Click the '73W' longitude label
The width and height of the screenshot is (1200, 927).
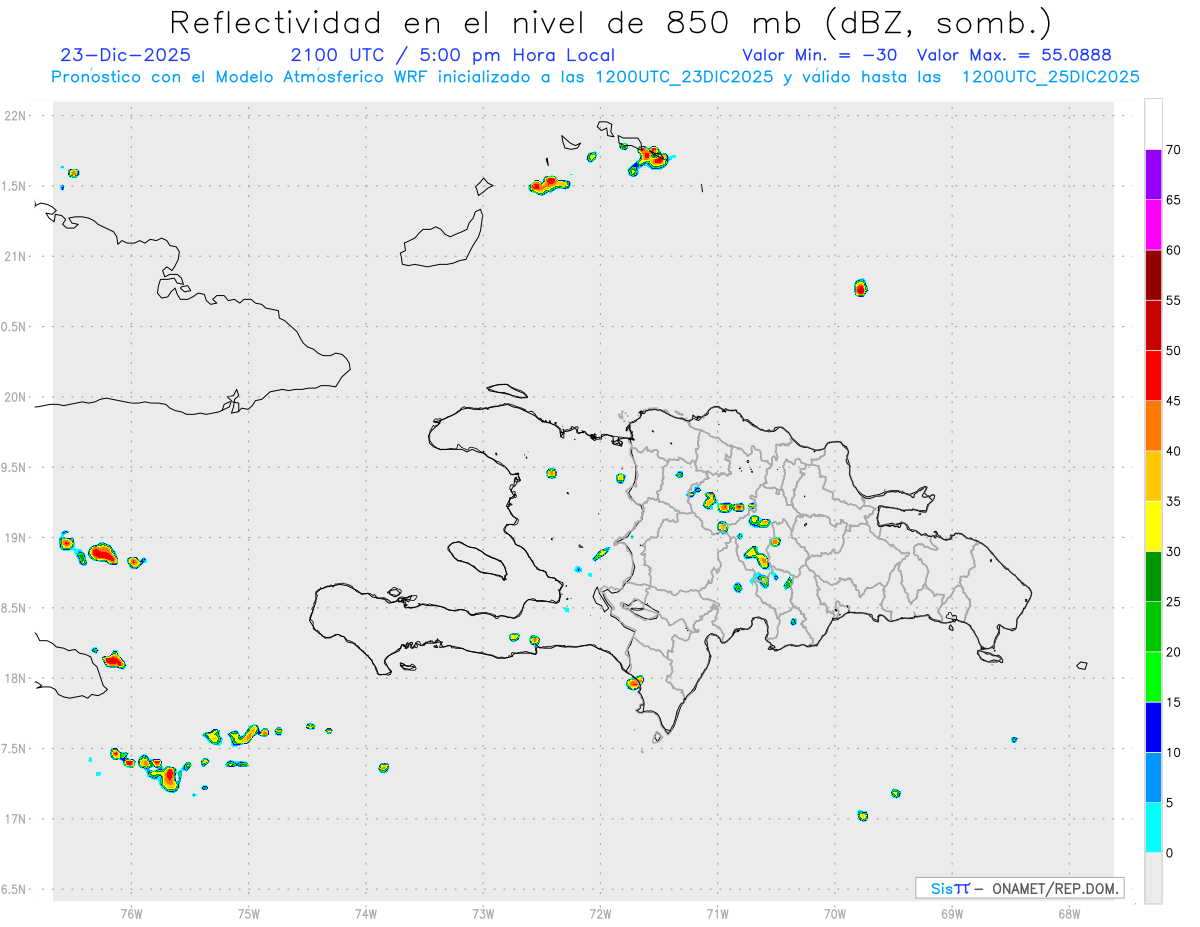483,913
